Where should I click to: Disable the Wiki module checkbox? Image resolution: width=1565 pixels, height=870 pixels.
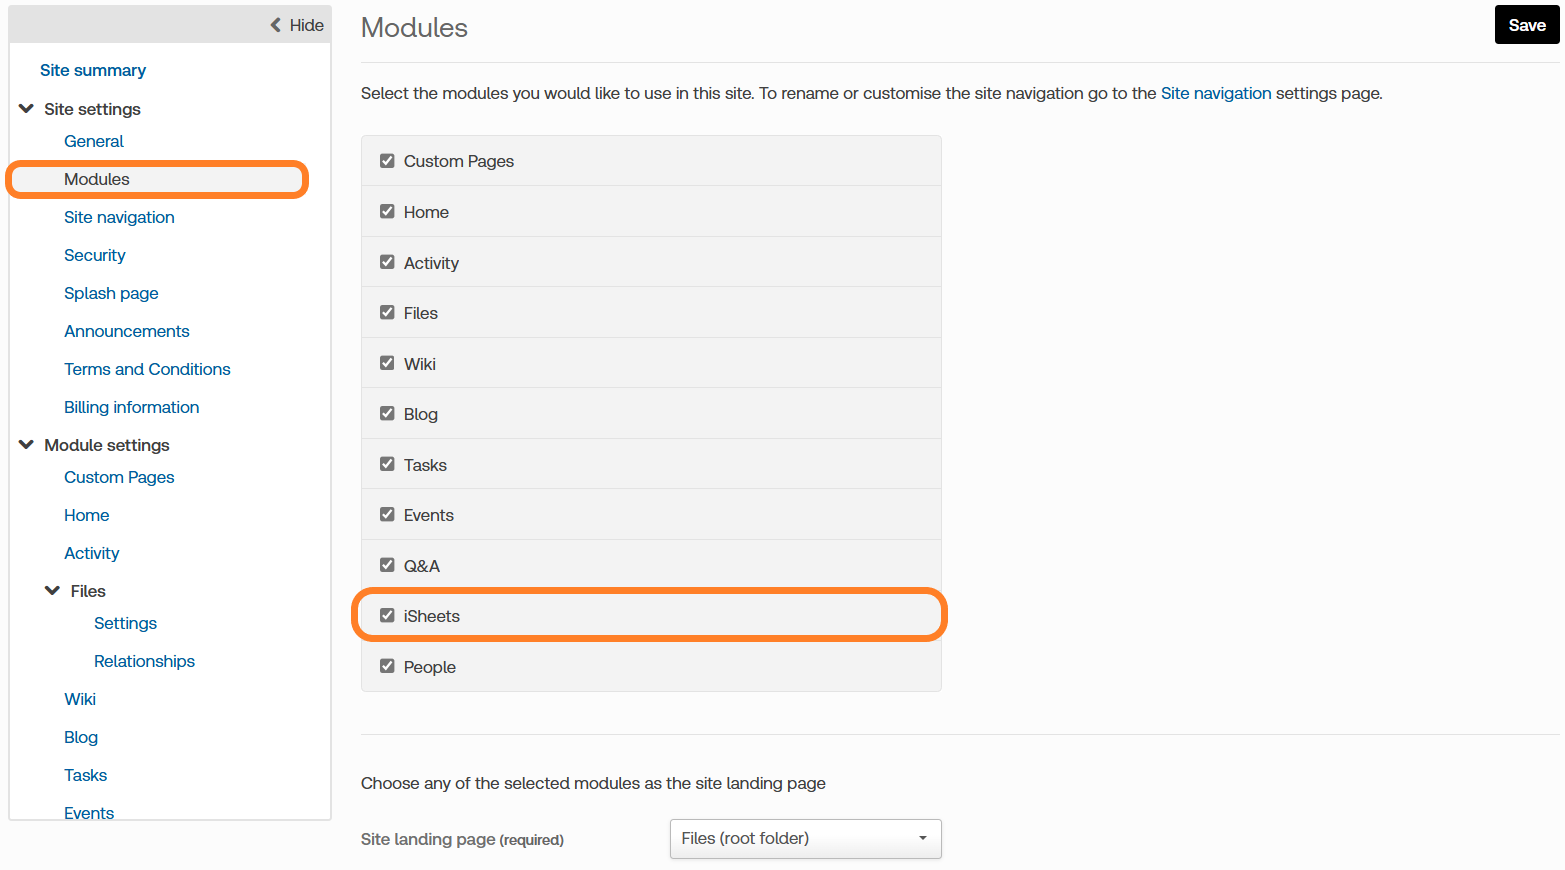pyautogui.click(x=387, y=363)
